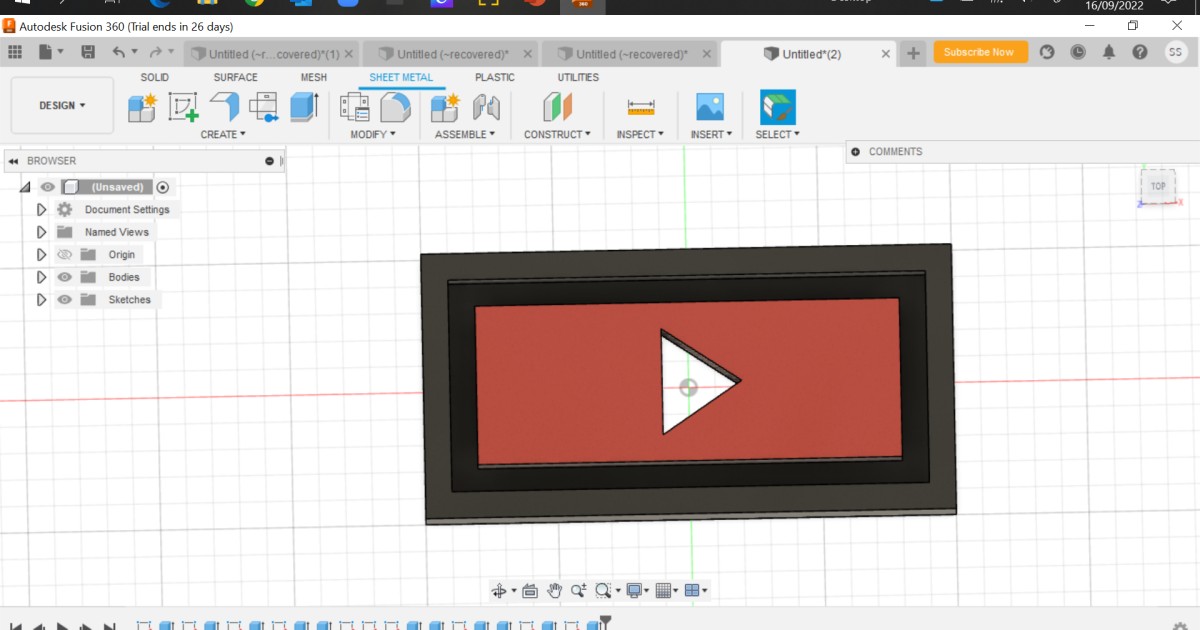Start a new sketch with Create Sketch
The image size is (1200, 630).
[x=183, y=107]
